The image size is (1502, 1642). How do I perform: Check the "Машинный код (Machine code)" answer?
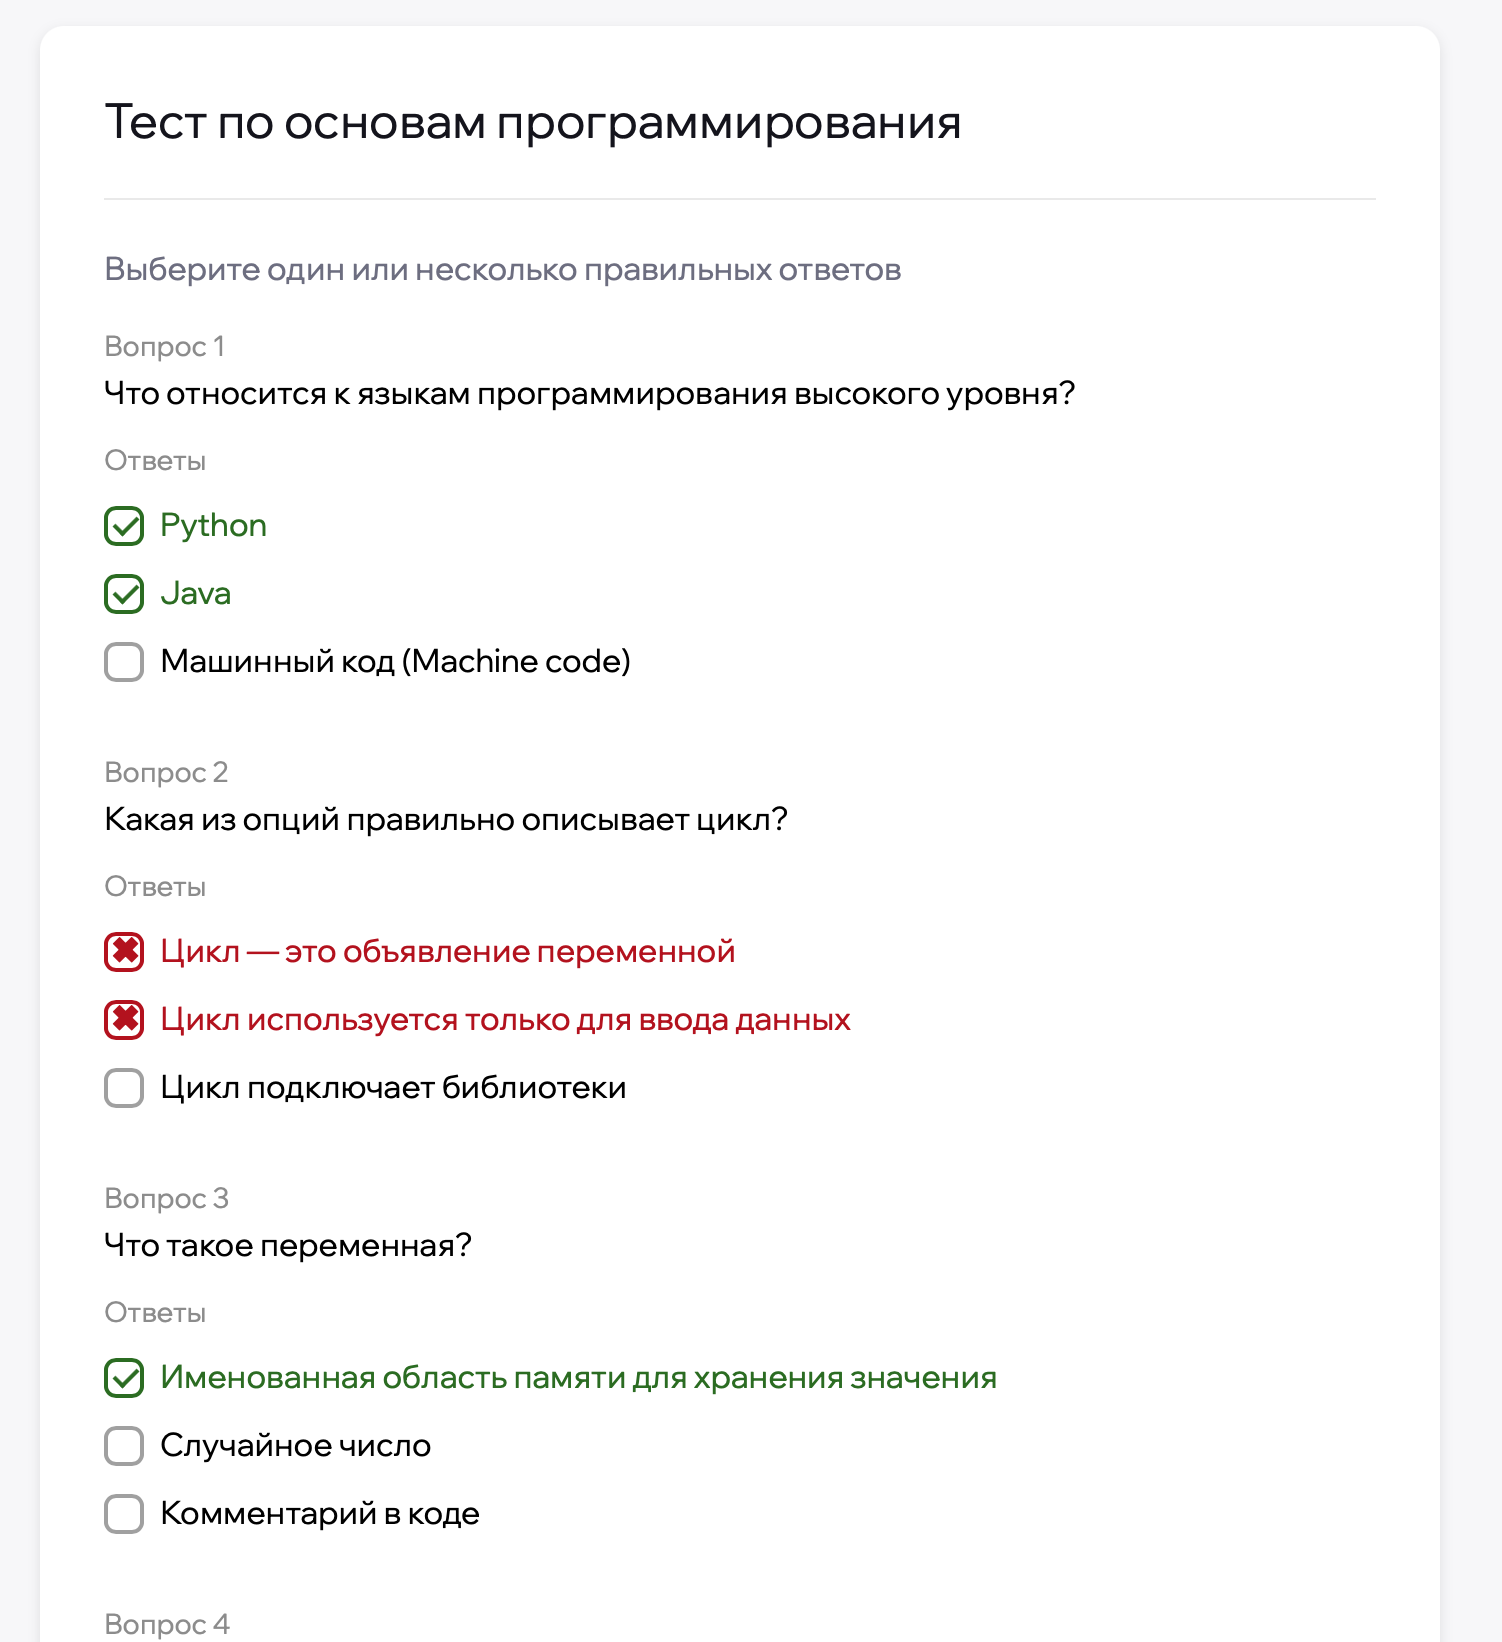[123, 662]
